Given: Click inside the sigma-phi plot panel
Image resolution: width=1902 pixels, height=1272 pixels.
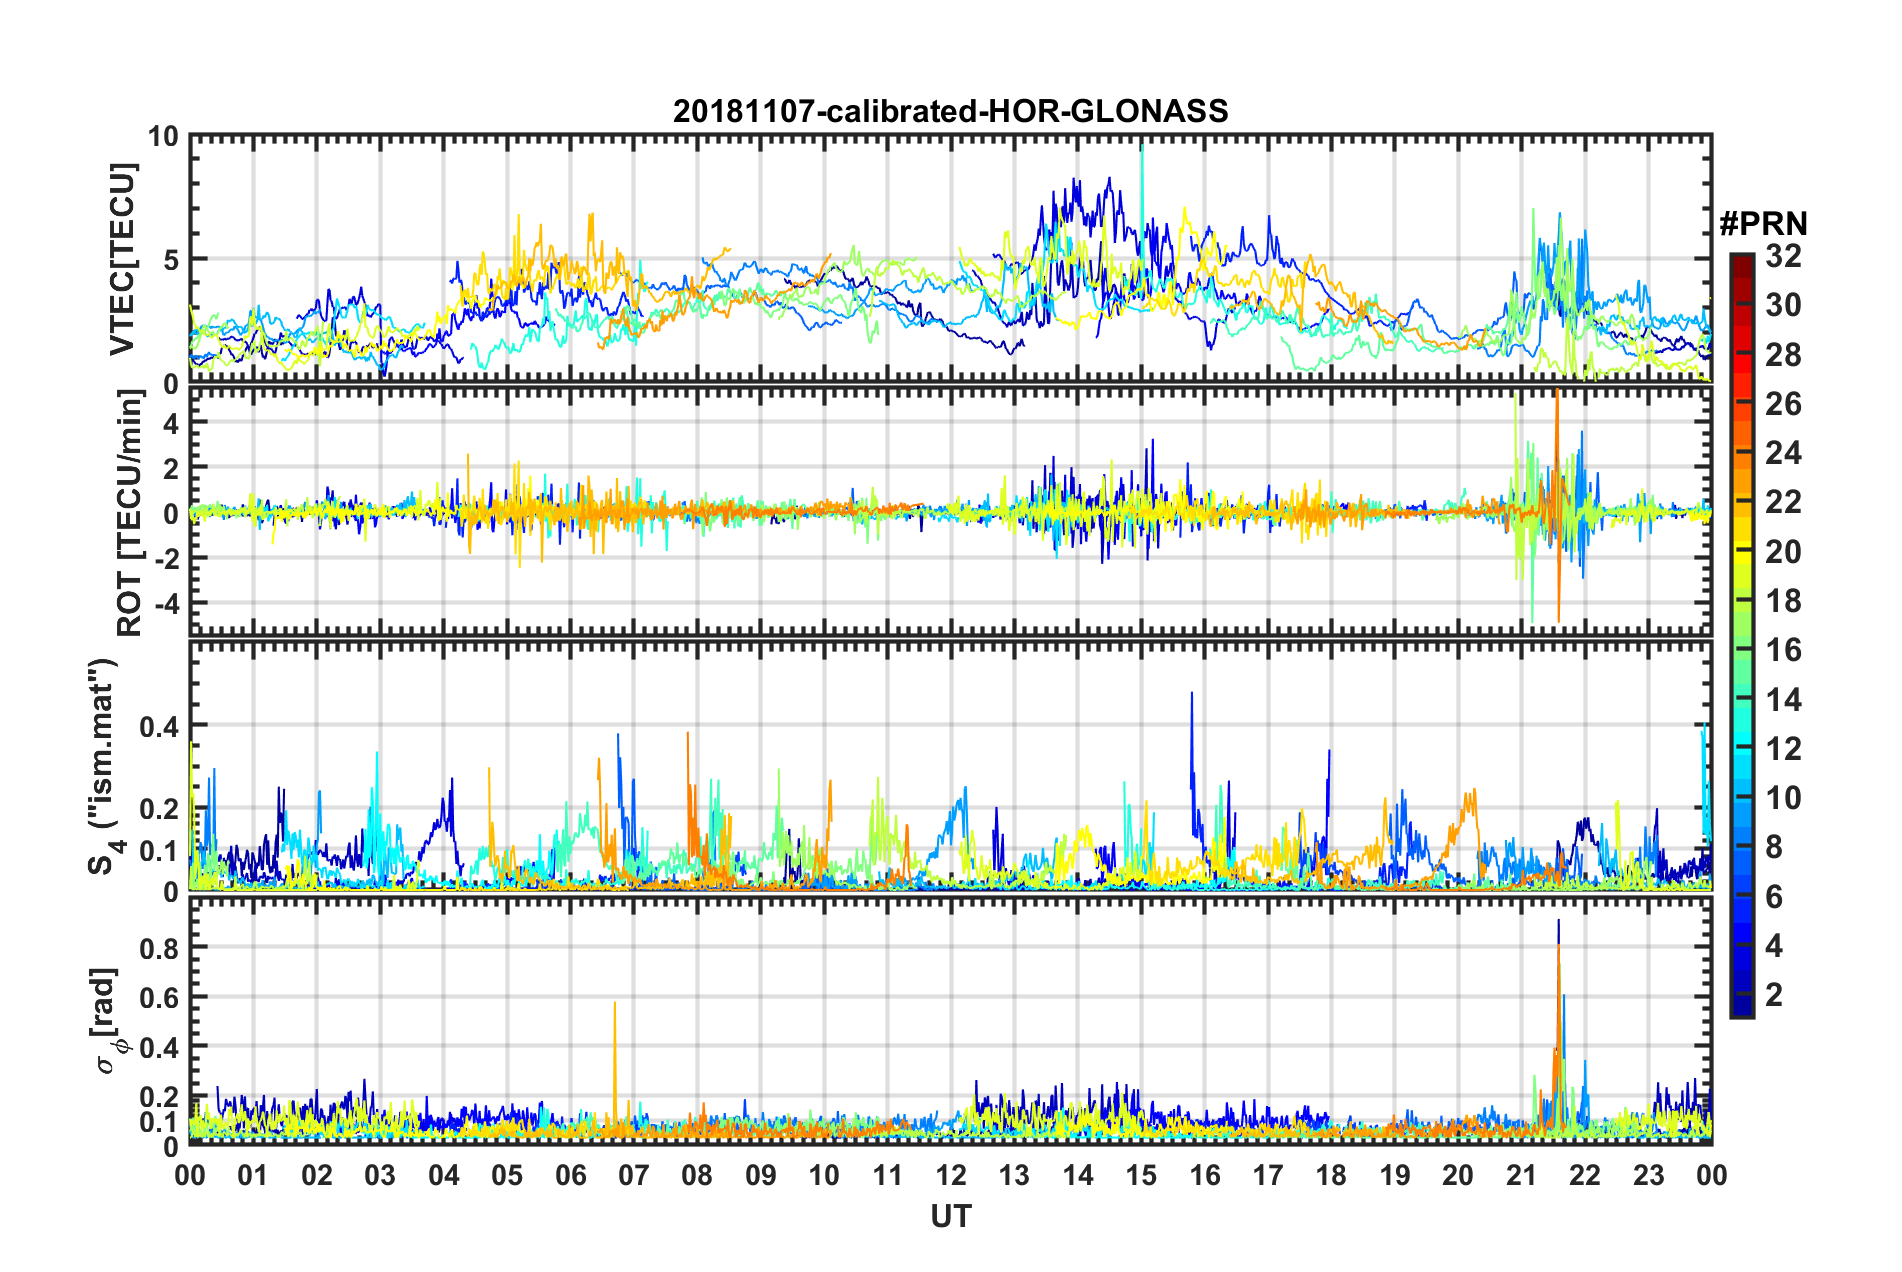Looking at the screenshot, I should point(951,1021).
